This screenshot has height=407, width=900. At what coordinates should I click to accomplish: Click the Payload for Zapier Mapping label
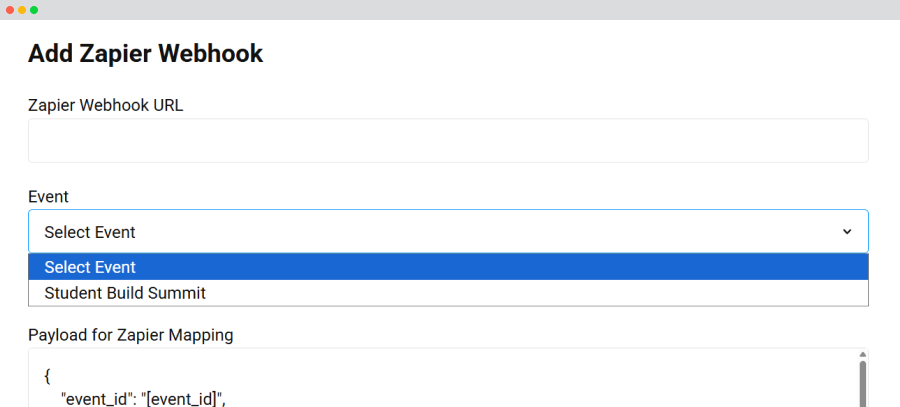(130, 335)
